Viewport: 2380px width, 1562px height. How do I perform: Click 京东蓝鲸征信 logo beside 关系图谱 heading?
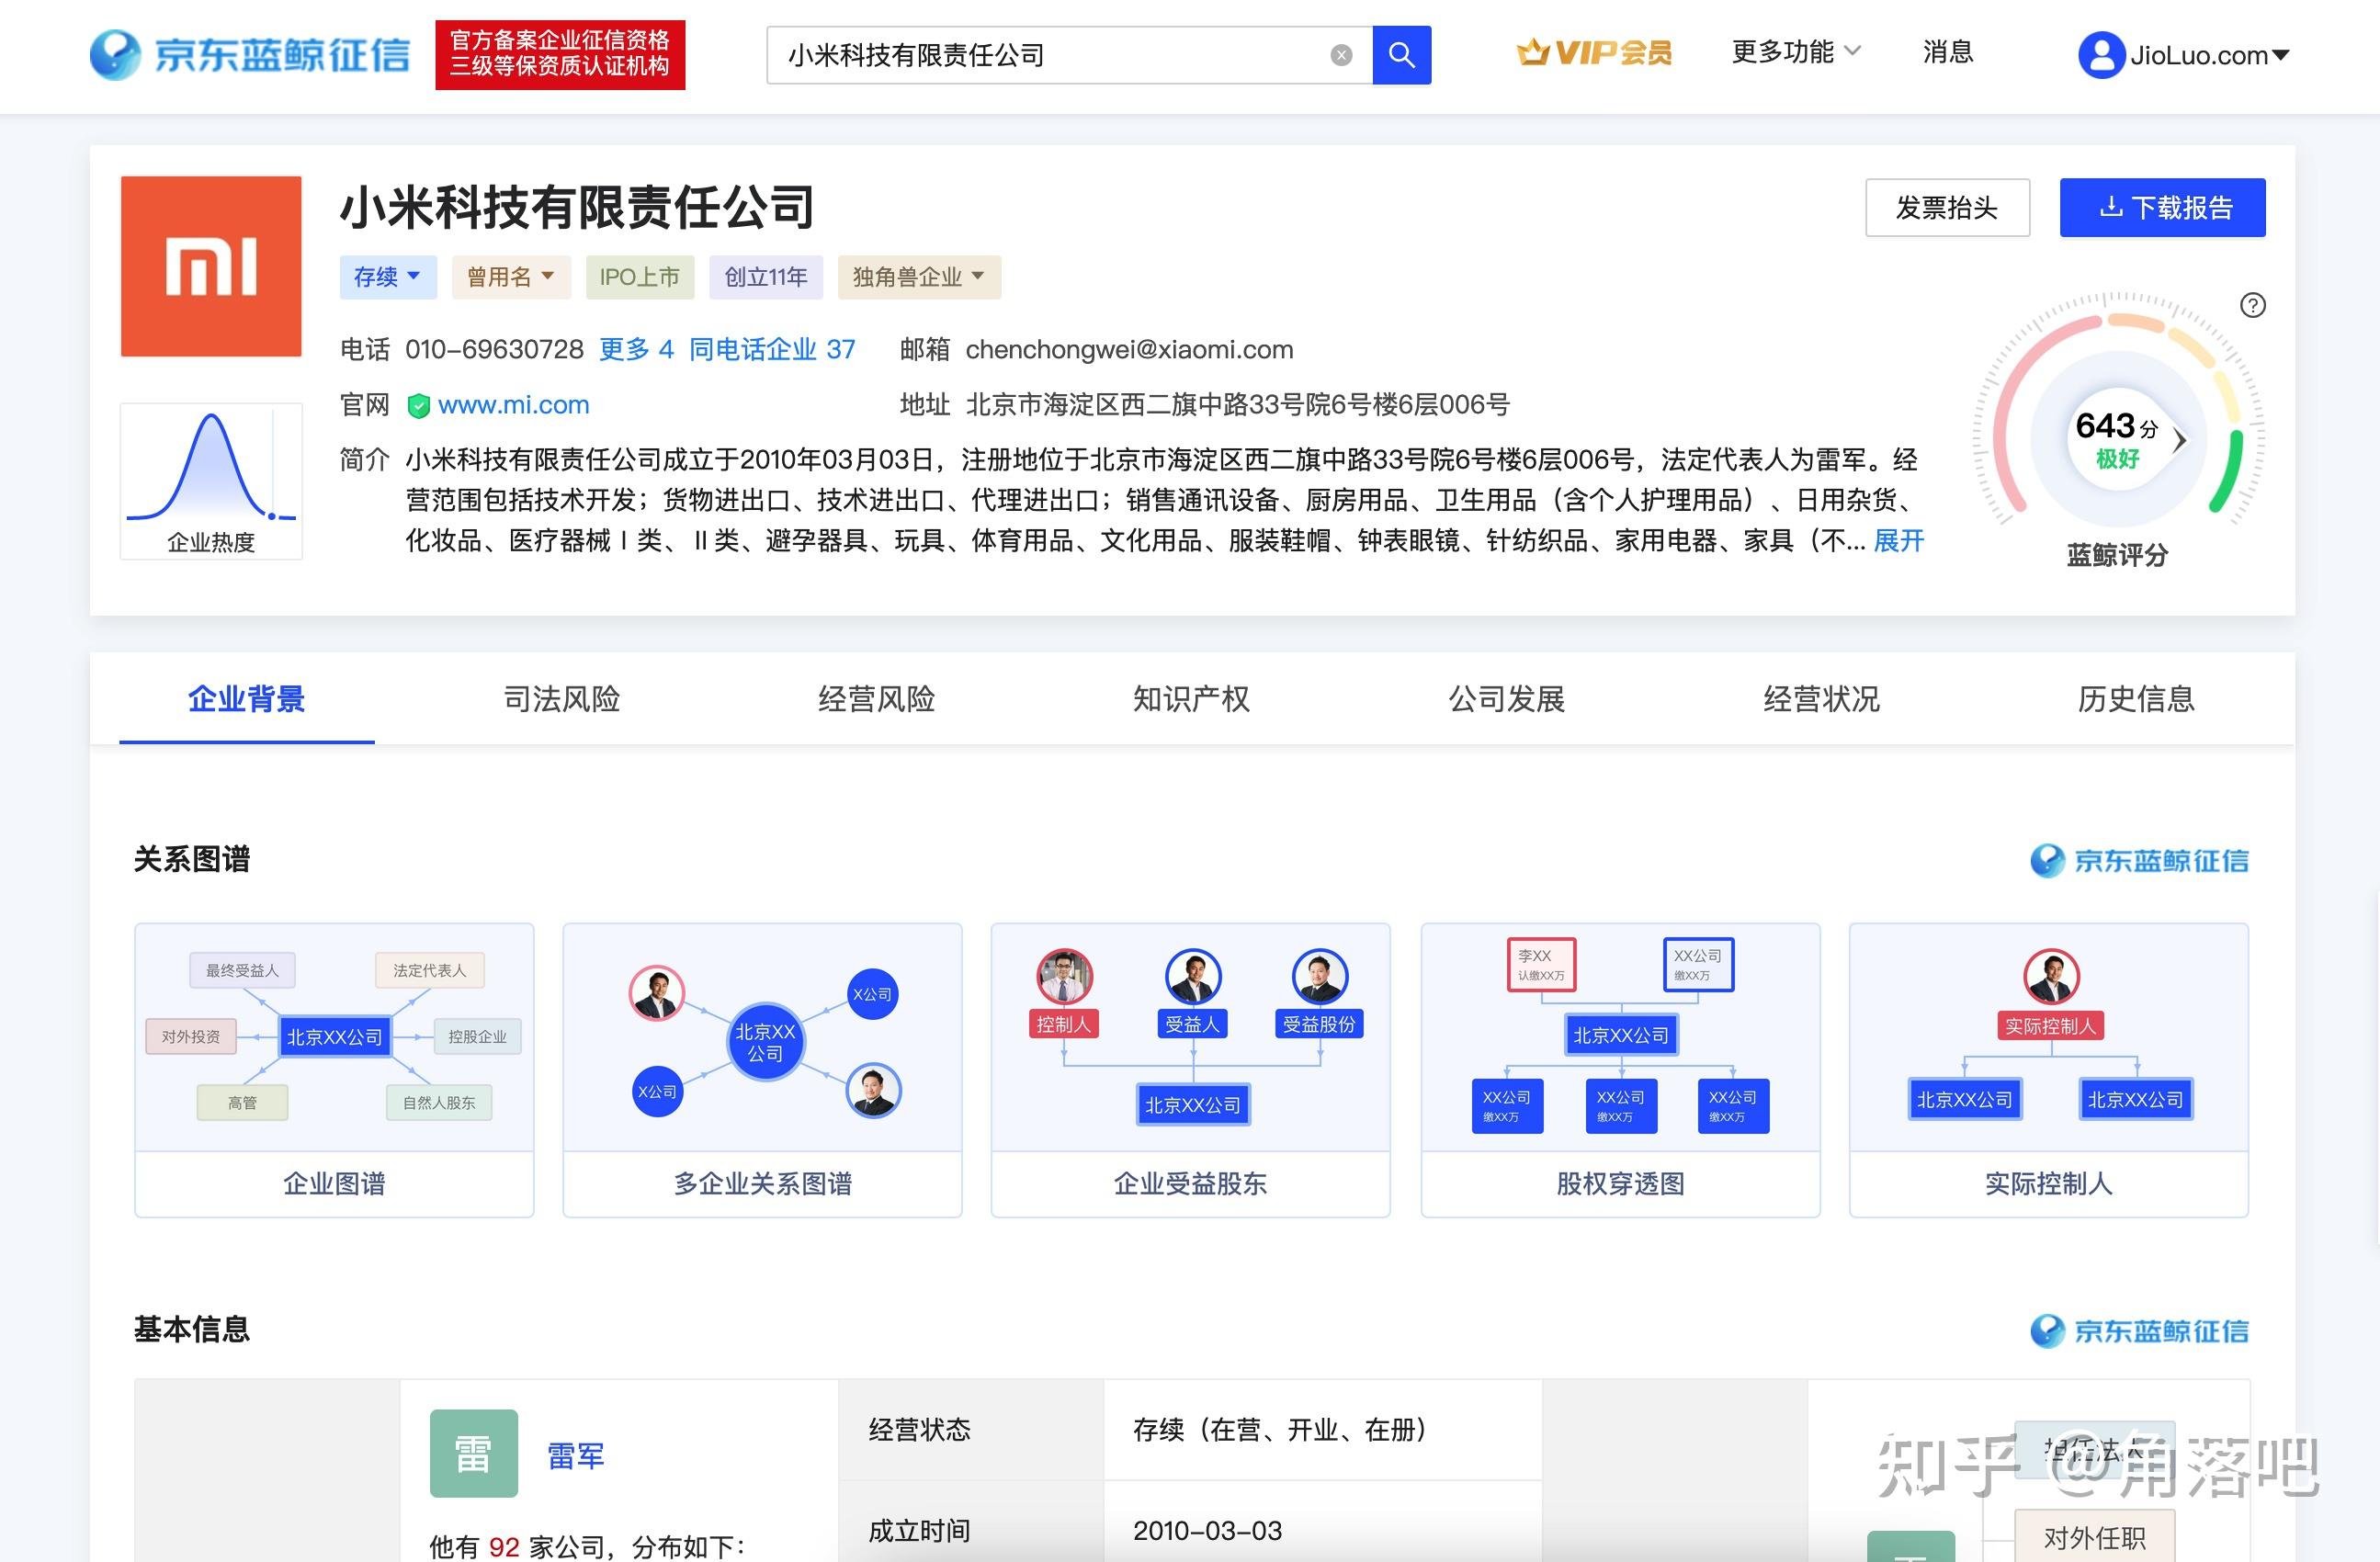[2140, 860]
